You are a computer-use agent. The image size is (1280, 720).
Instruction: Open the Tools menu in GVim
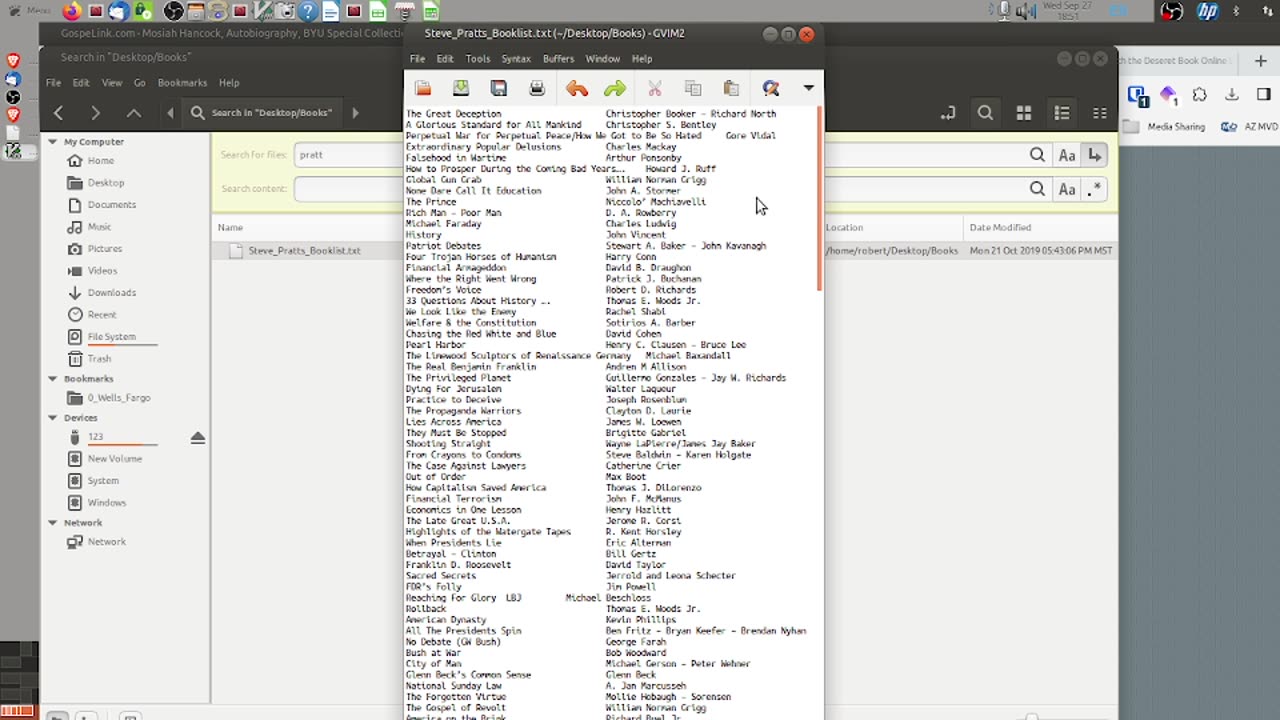[478, 59]
